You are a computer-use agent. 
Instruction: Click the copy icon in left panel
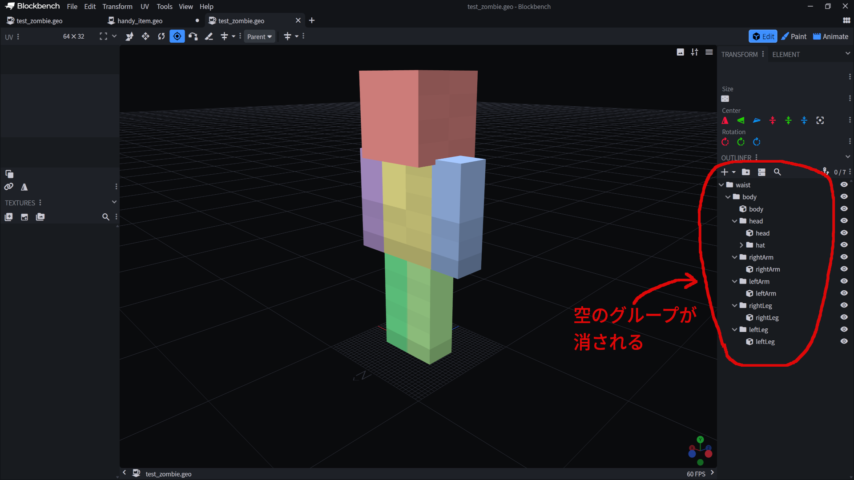9,174
